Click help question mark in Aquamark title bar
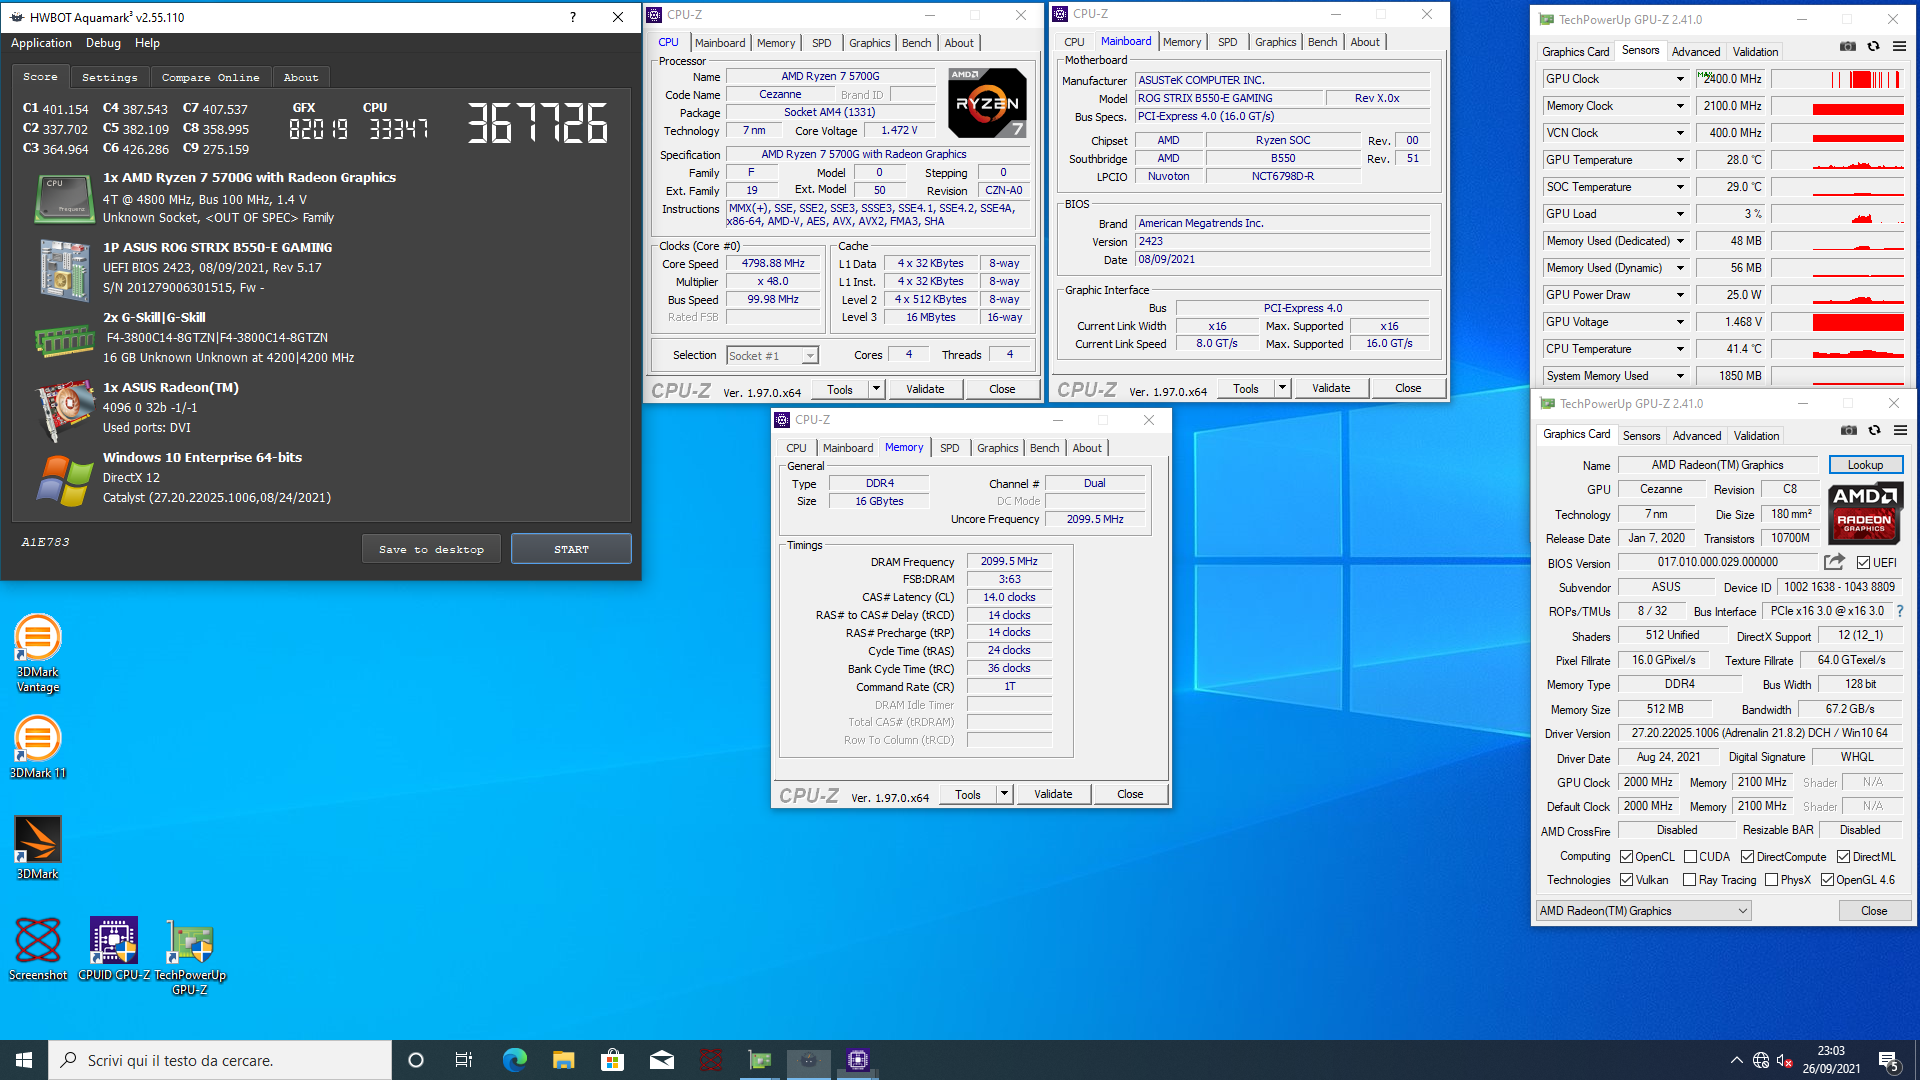The image size is (1920, 1080). [x=572, y=17]
